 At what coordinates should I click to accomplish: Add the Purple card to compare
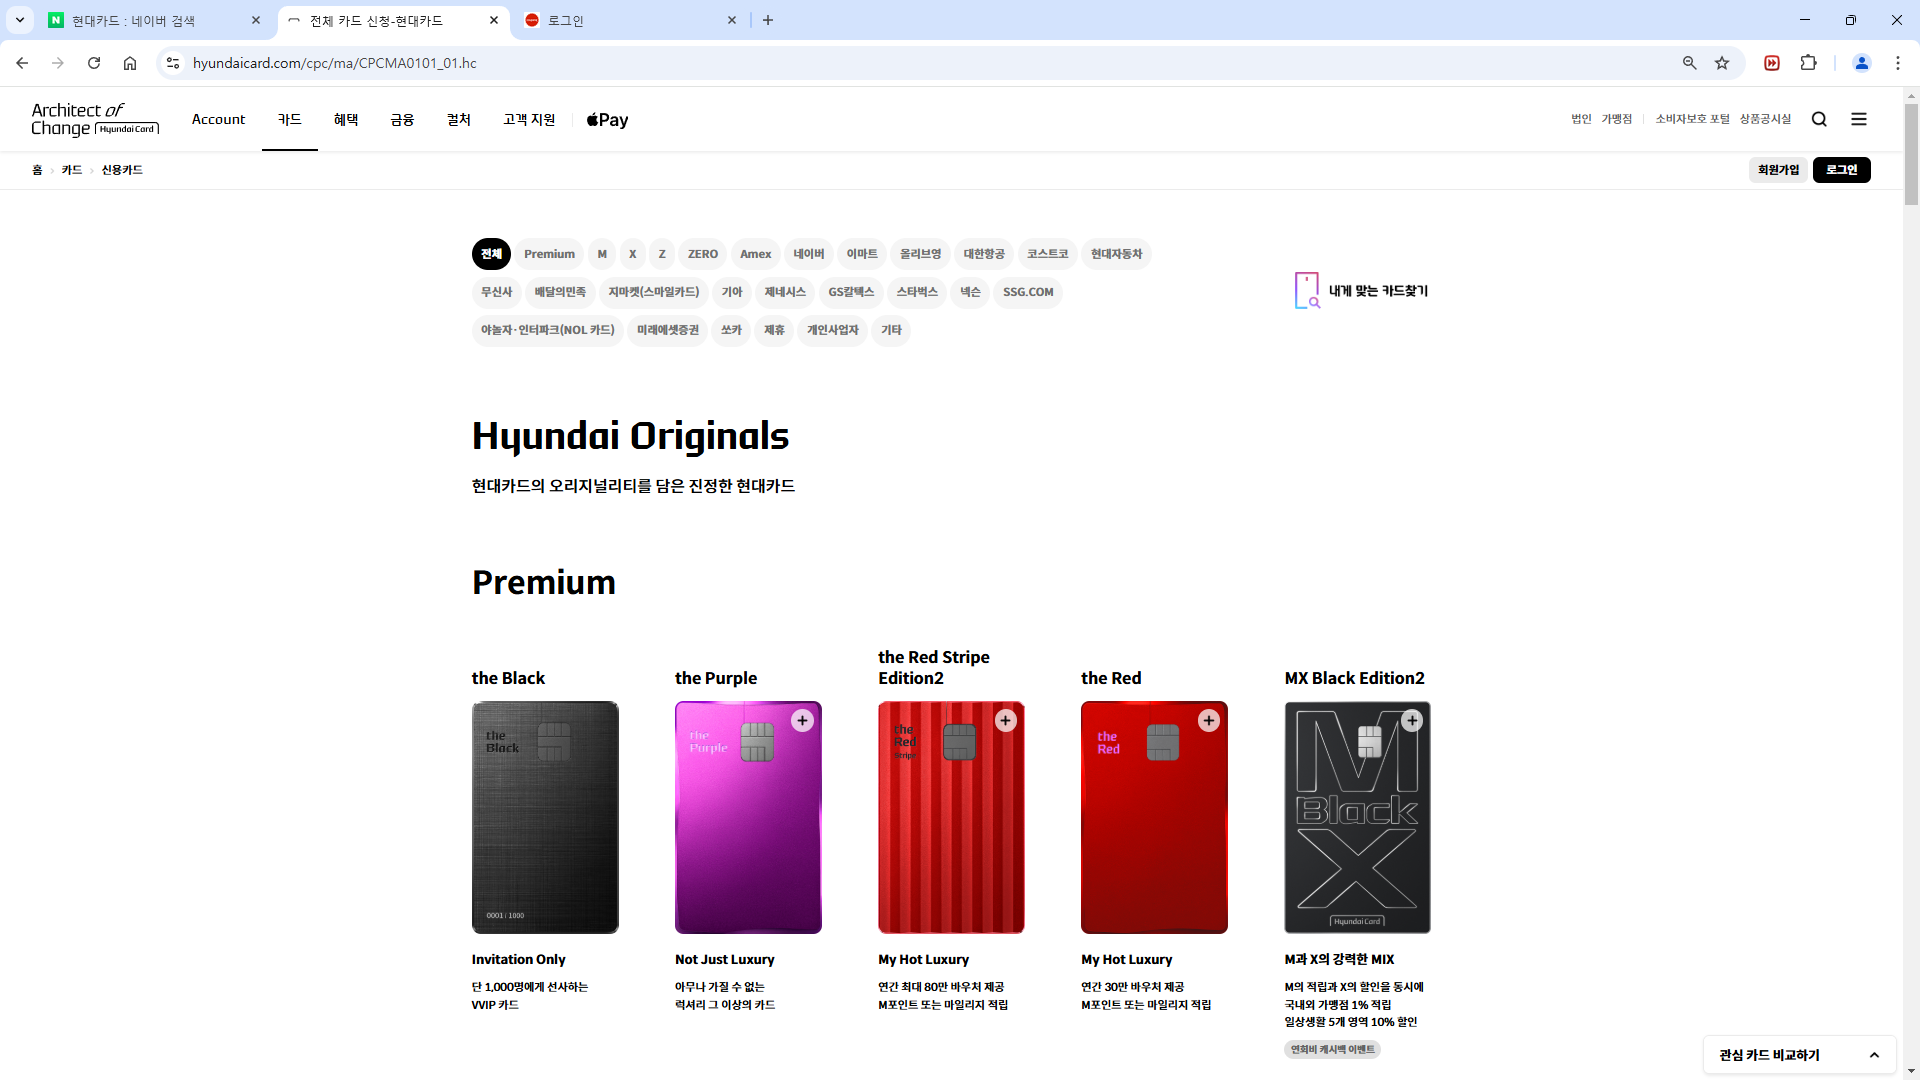click(802, 721)
